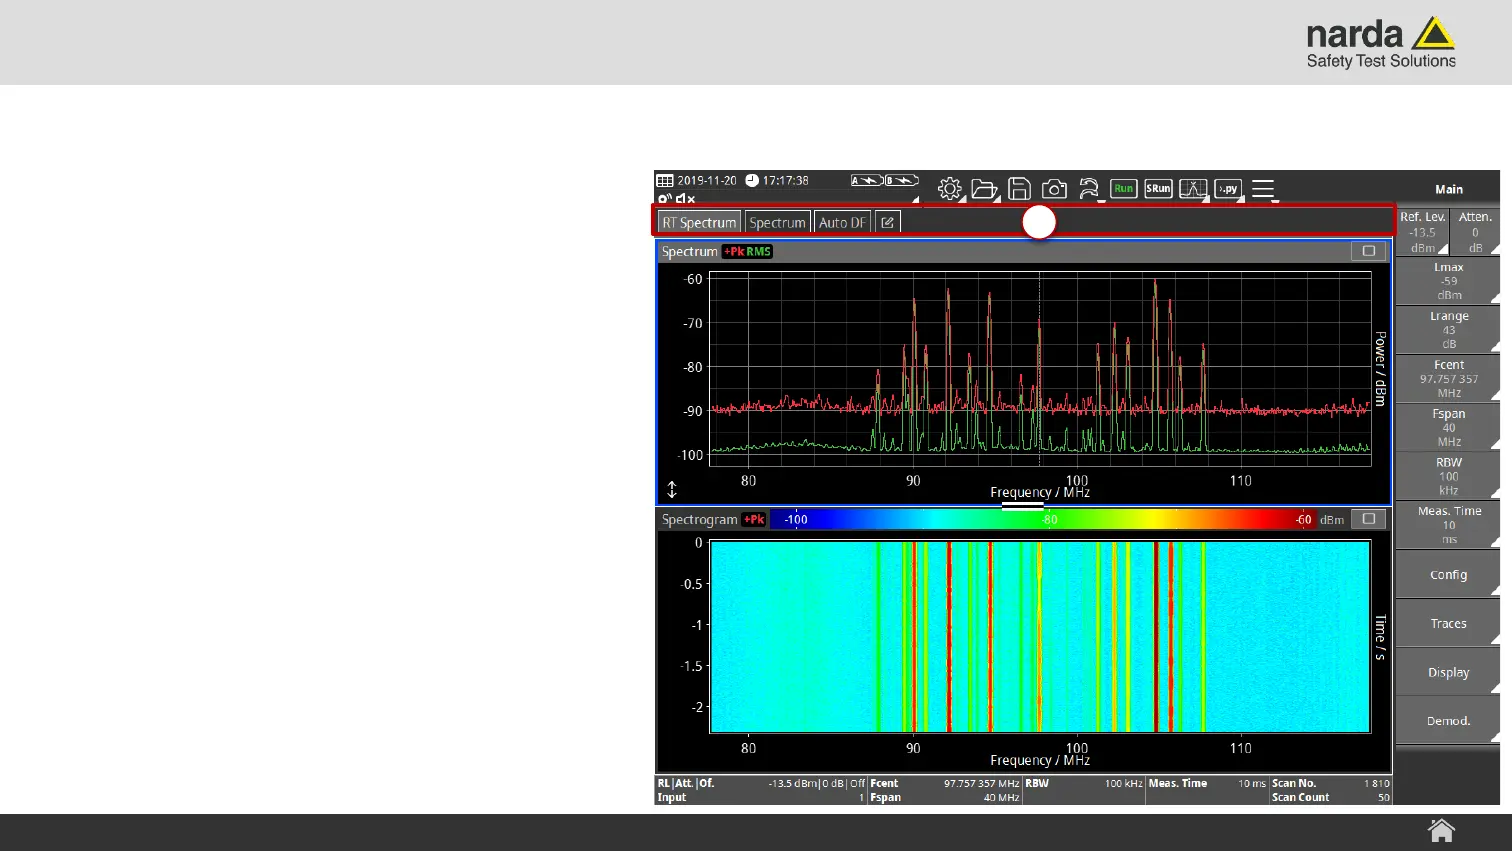This screenshot has width=1512, height=851.
Task: Click the save floppy disk icon
Action: (1019, 189)
